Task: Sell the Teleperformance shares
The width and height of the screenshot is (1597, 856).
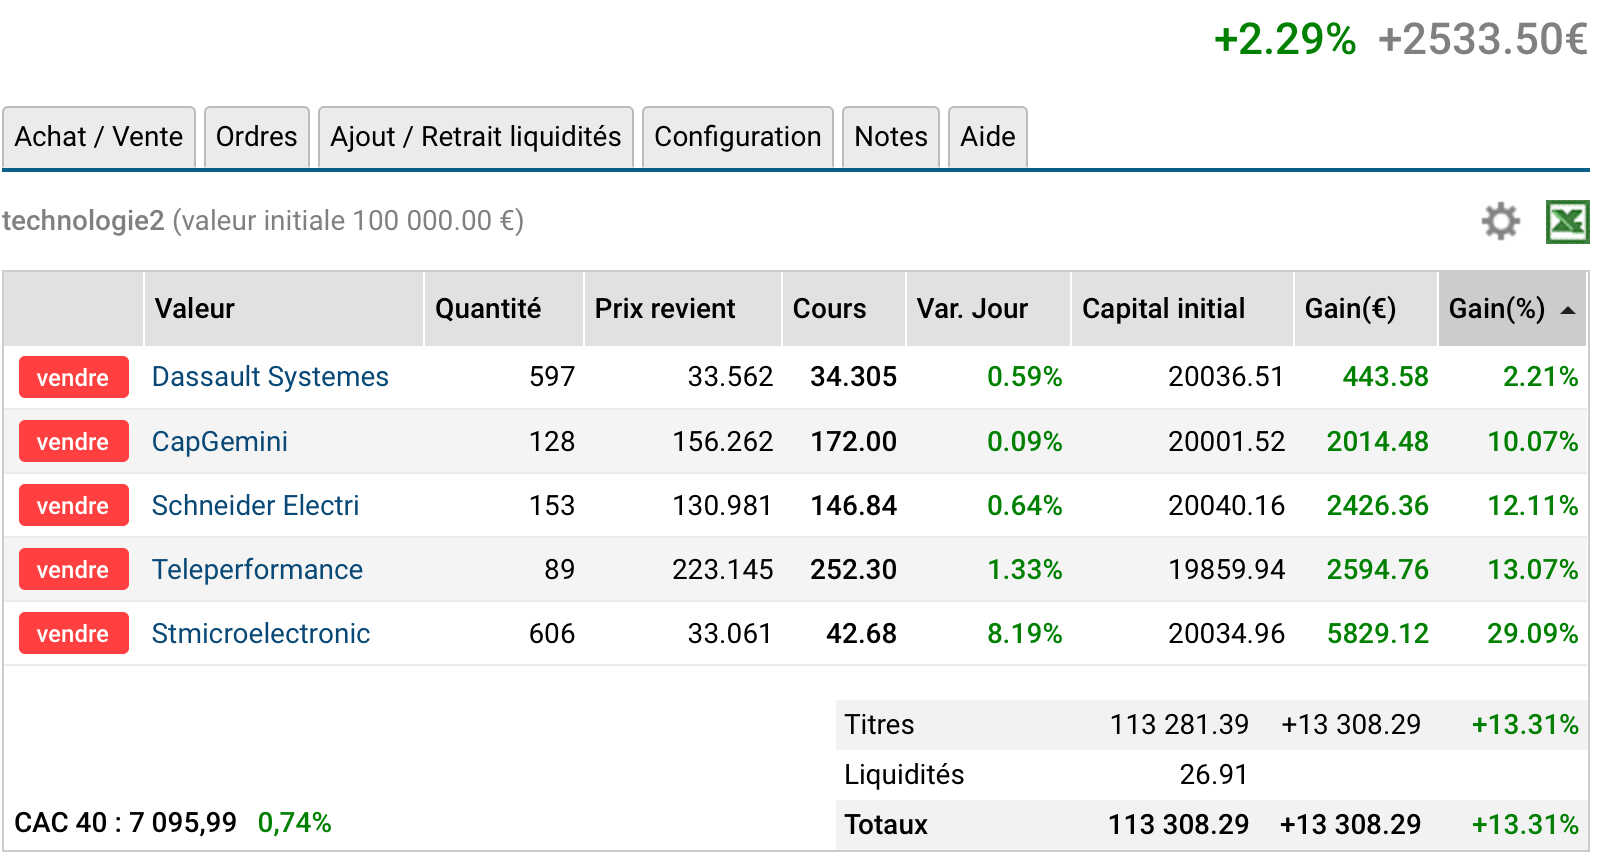Action: (x=73, y=569)
